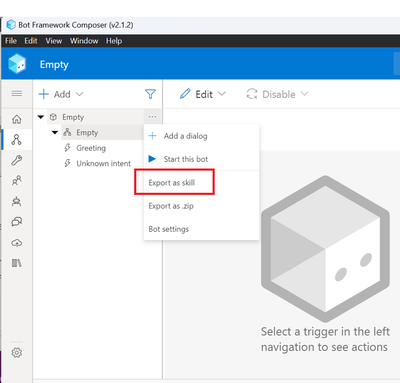Collapse the Empty dialog tree node
The image size is (400, 383).
[55, 132]
